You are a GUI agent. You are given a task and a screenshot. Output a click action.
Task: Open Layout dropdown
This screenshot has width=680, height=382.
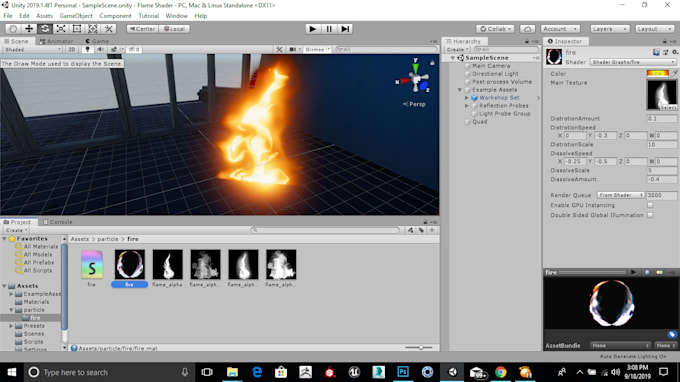[x=654, y=29]
